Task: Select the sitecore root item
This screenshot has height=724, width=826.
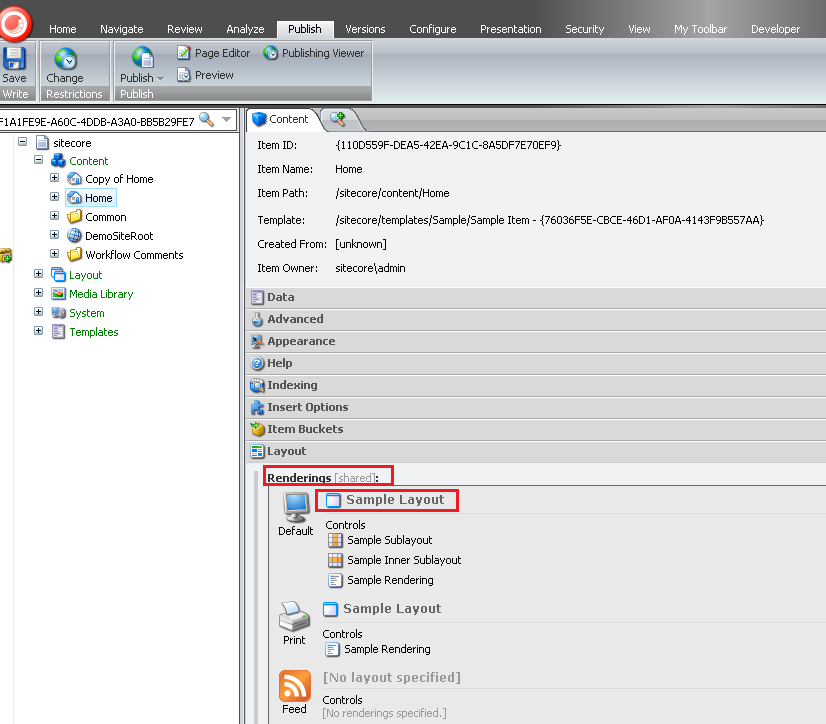Action: point(64,143)
